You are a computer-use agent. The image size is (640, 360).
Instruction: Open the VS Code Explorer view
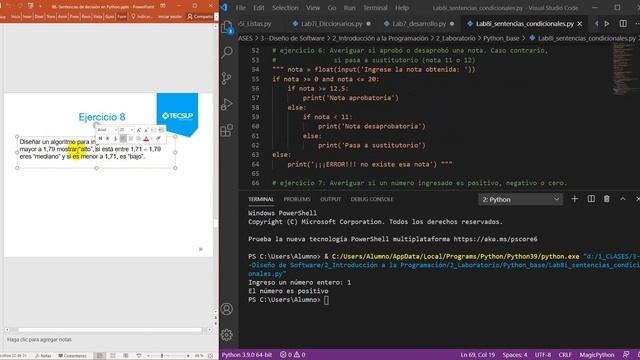[x=227, y=27]
